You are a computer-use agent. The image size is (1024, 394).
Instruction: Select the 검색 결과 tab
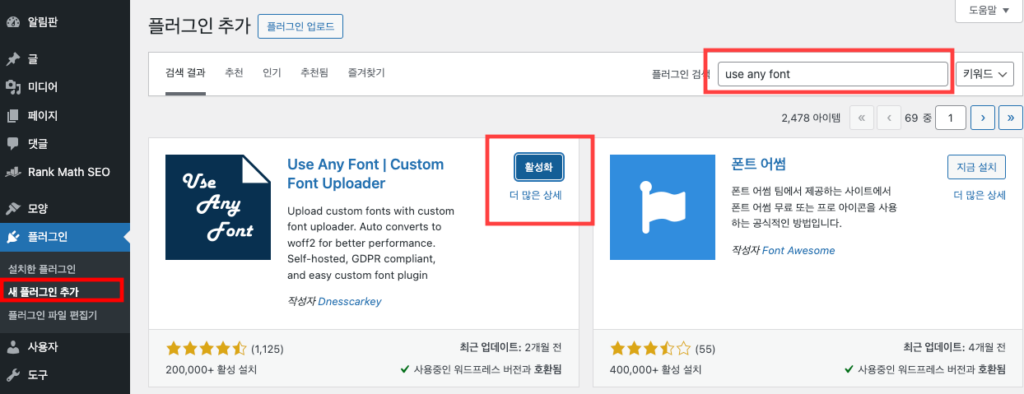click(x=185, y=73)
